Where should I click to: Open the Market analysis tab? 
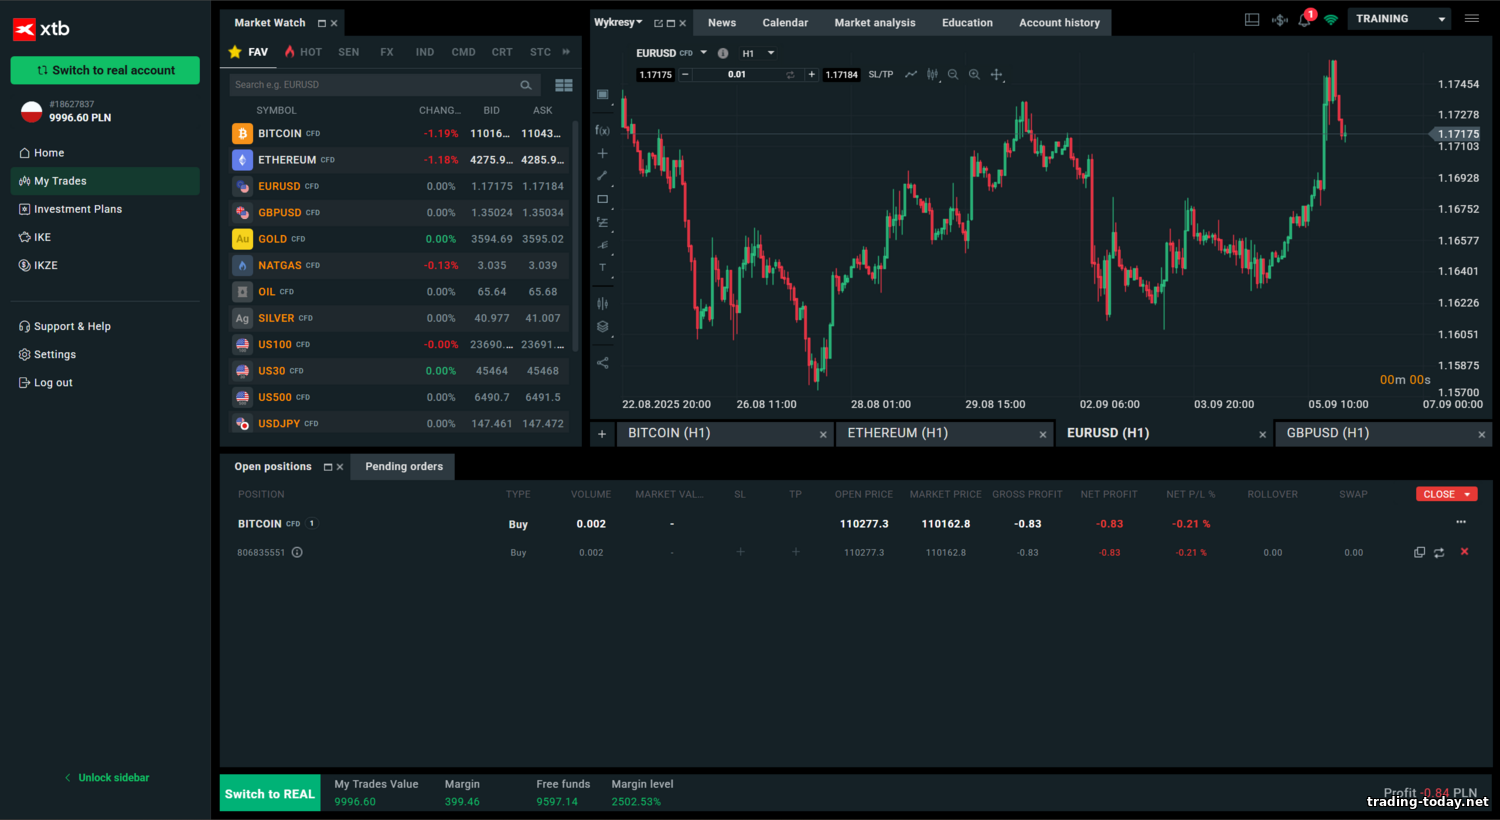(874, 23)
